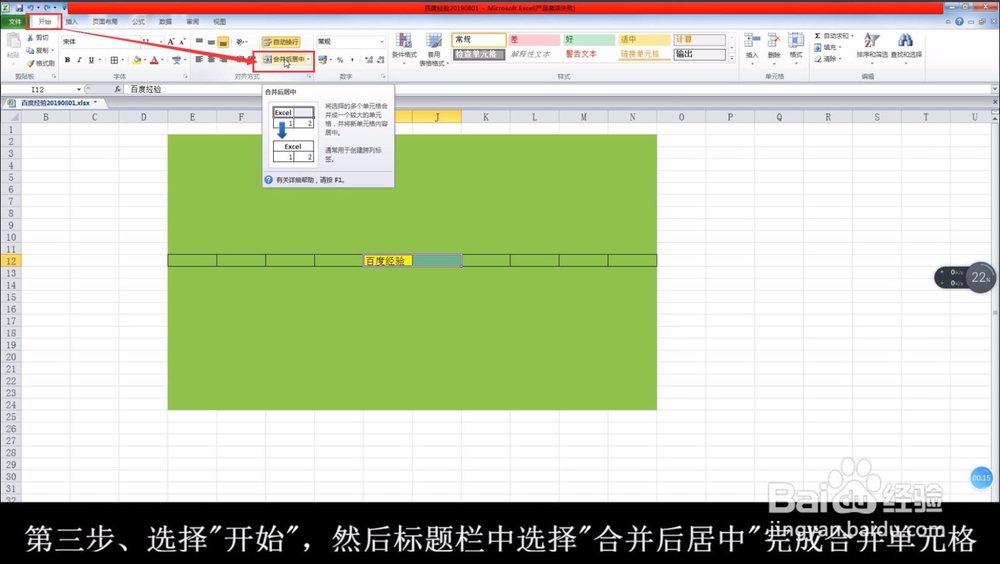
Task: Switch to Data (数据) tab
Action: [x=165, y=22]
